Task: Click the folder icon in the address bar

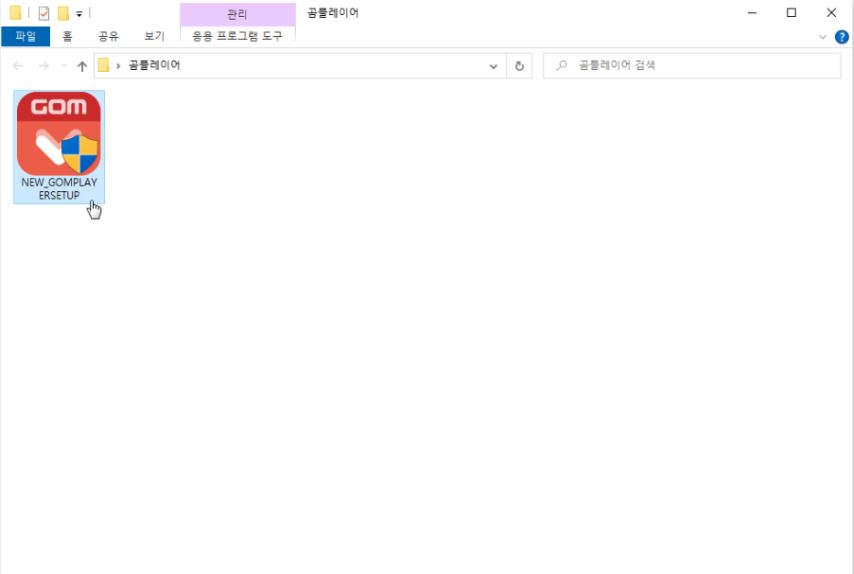Action: (x=103, y=66)
